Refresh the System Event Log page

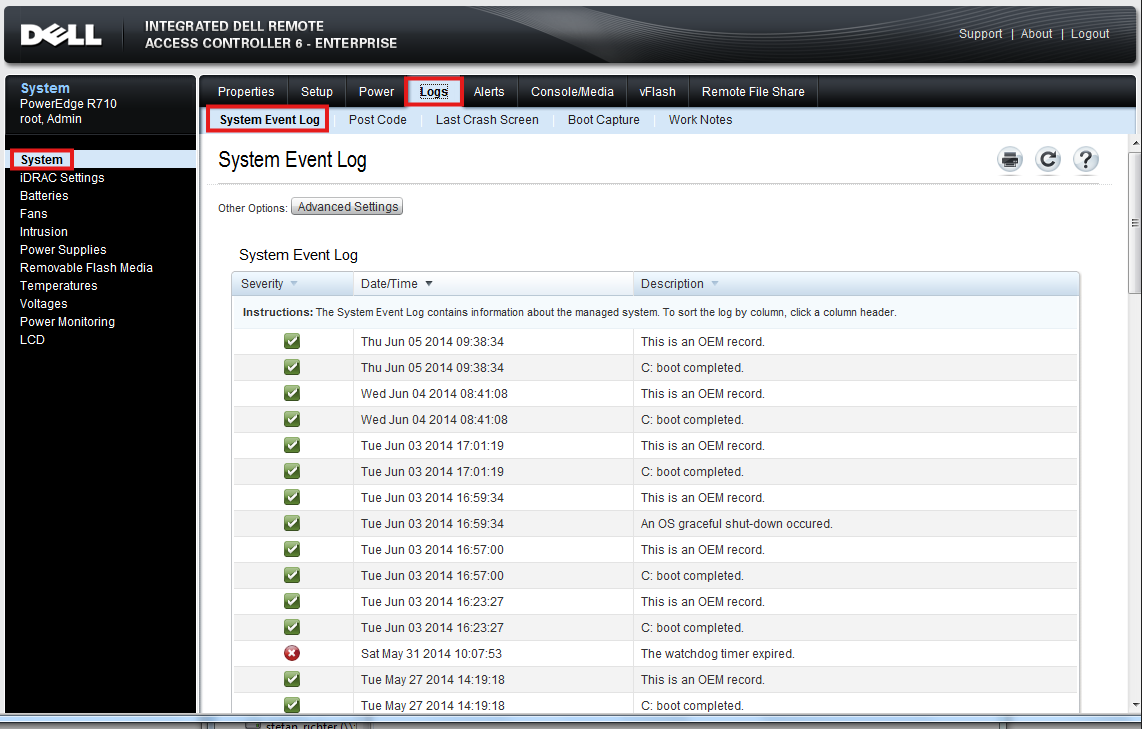click(1047, 160)
